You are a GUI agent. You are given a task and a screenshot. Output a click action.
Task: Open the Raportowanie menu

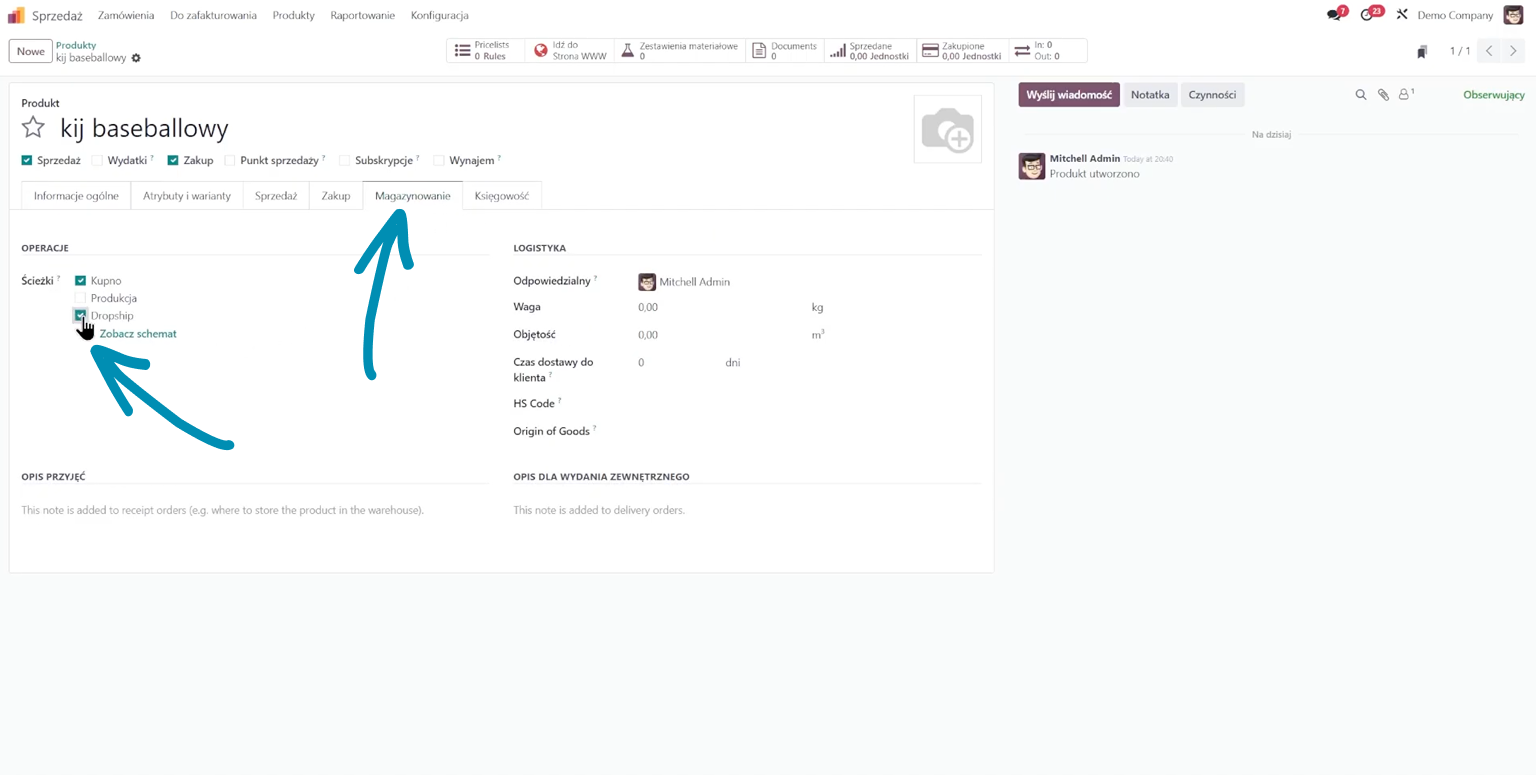(x=362, y=16)
